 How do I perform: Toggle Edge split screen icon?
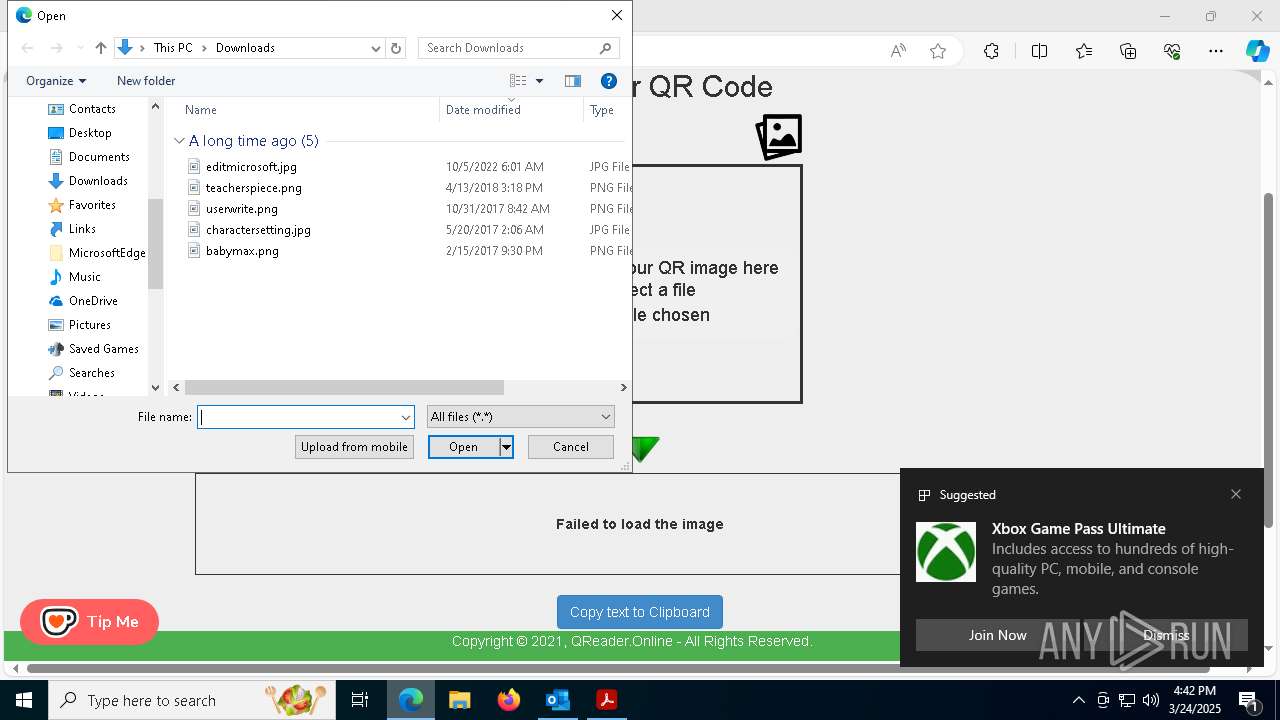[x=1039, y=51]
